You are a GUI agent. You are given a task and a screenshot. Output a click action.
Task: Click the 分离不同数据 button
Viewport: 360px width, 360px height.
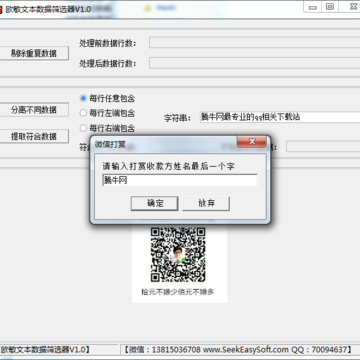[x=34, y=110]
